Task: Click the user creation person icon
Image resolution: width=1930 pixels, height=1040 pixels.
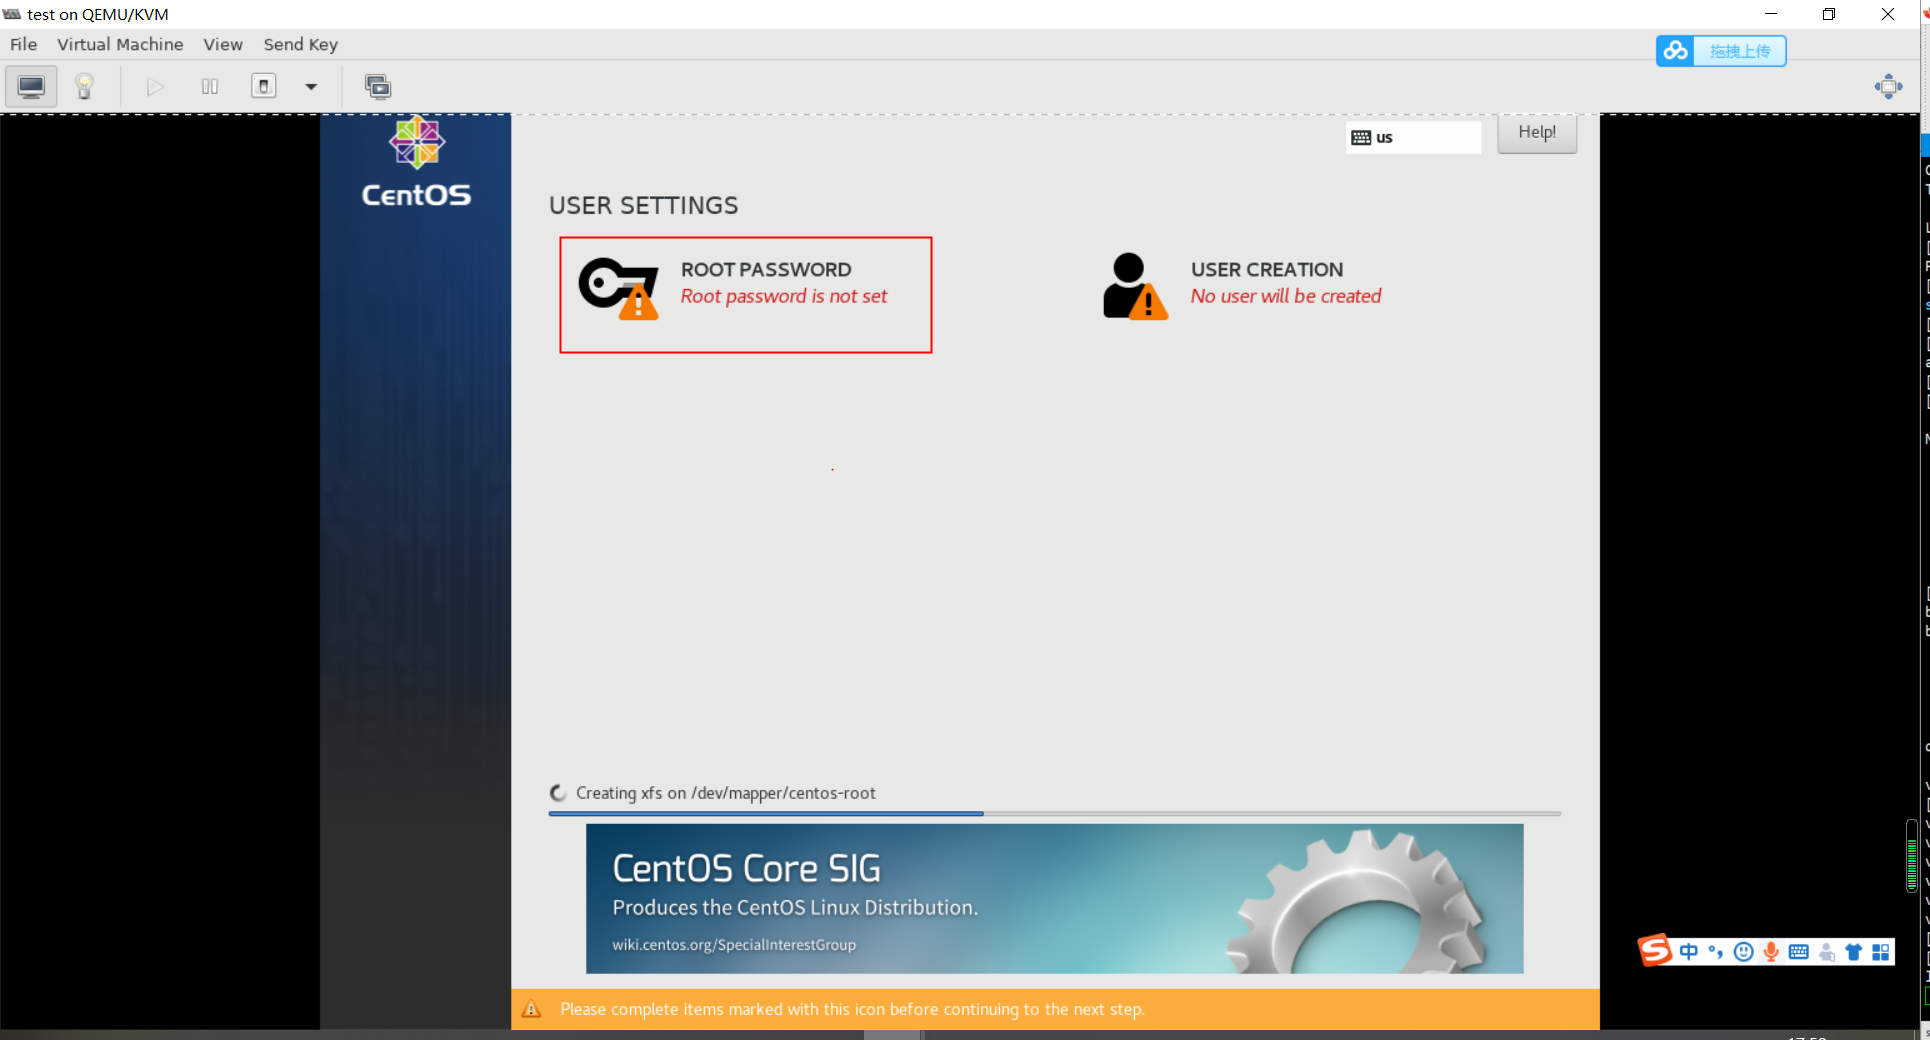Action: point(1135,286)
